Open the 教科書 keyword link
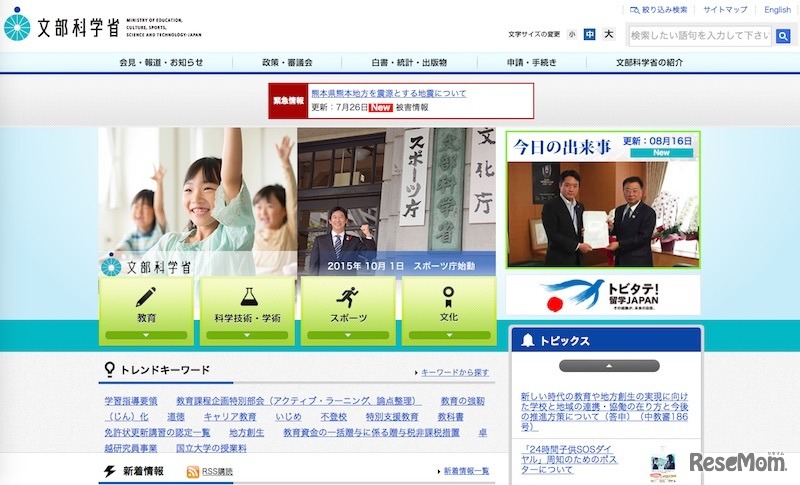Viewport: 800px width, 485px height. (451, 417)
